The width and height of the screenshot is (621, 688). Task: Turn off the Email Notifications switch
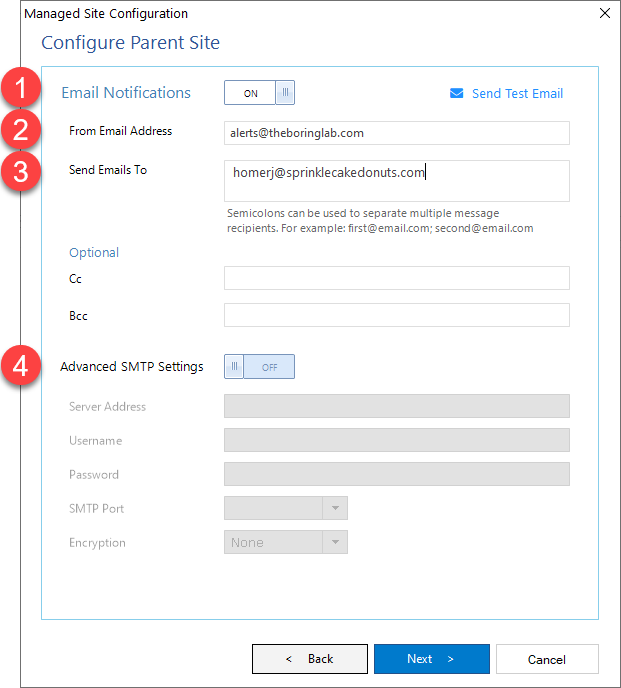tap(259, 93)
